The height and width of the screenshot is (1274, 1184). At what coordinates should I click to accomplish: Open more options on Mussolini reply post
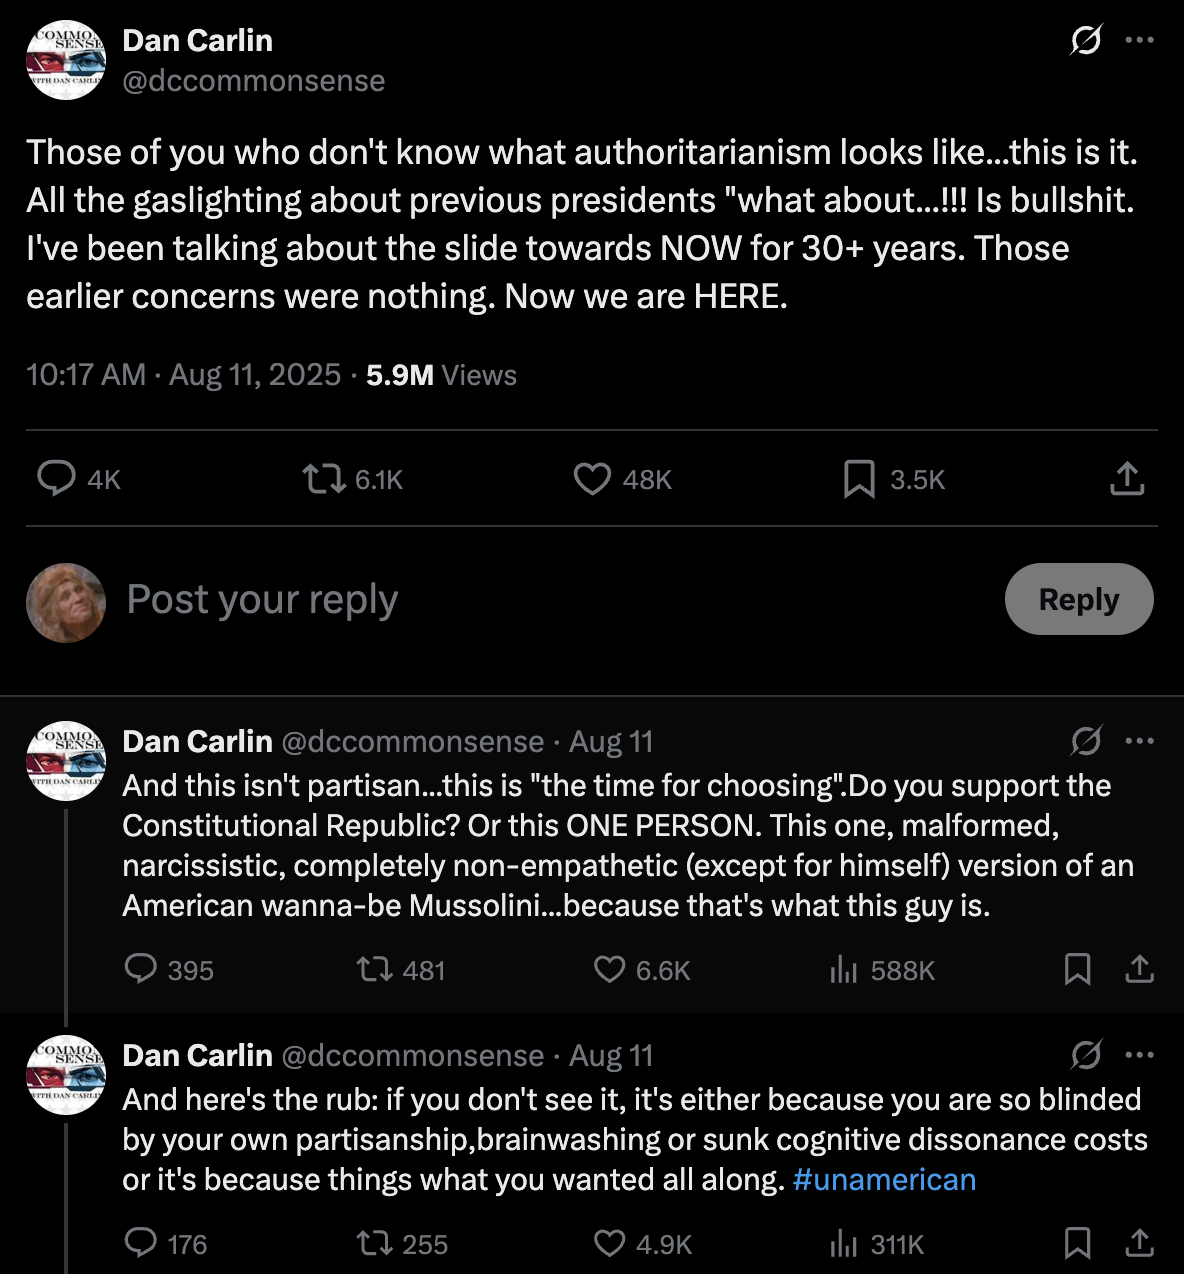[1140, 741]
